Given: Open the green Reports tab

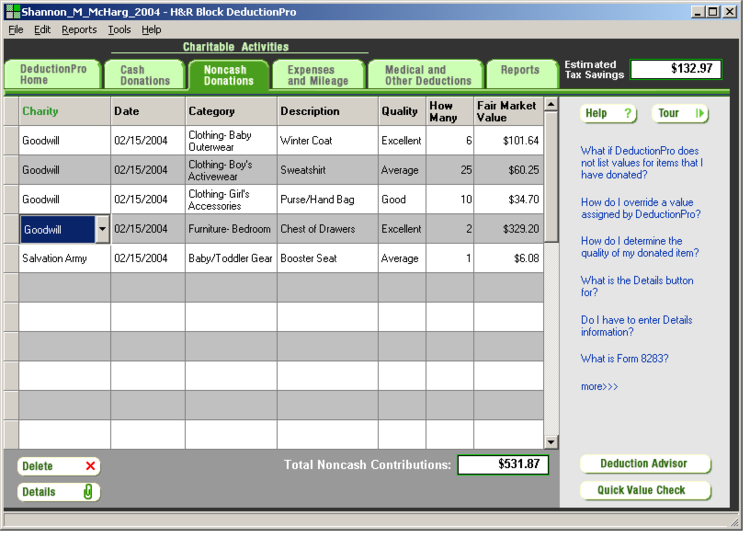Looking at the screenshot, I should [522, 74].
